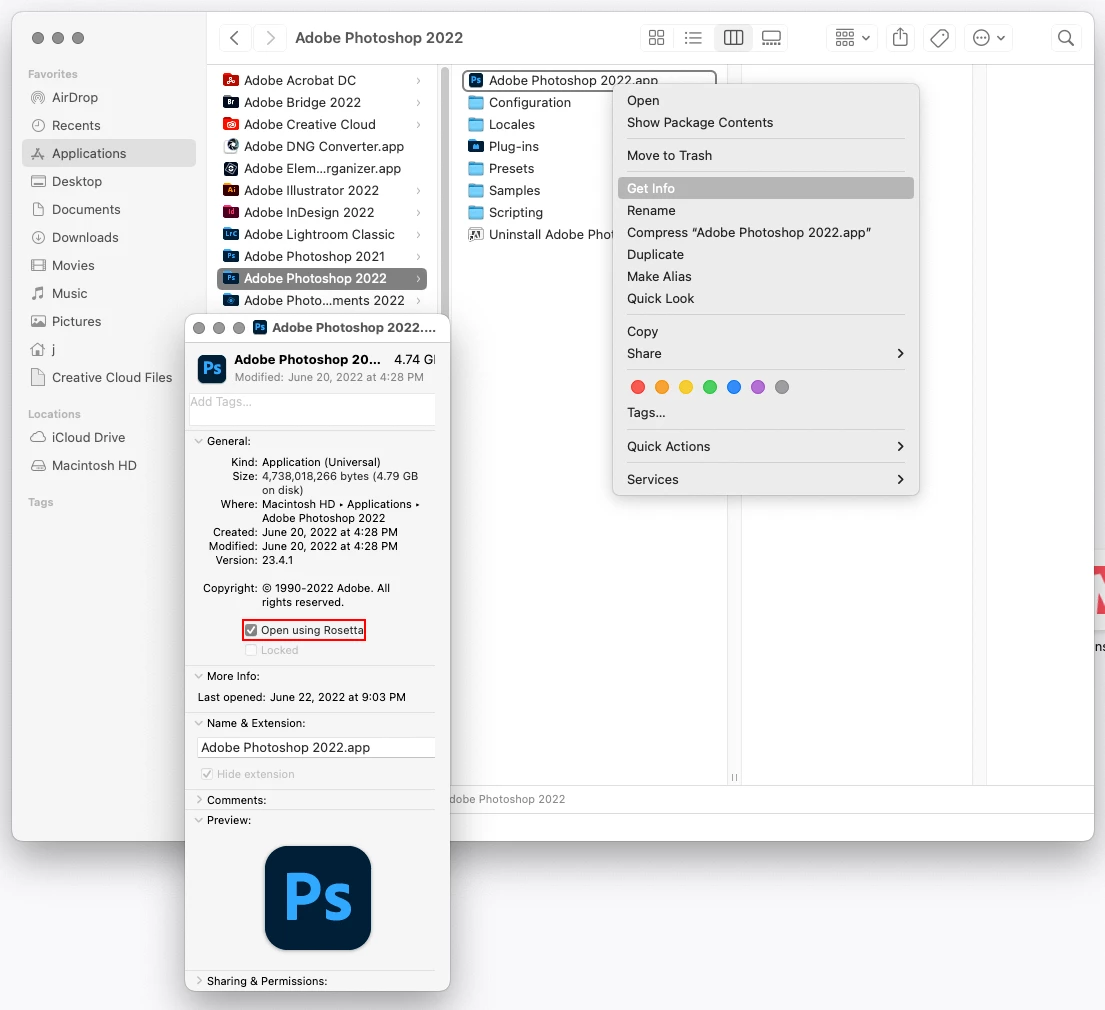
Task: Choose Move to Trash in context menu
Action: 765,156
